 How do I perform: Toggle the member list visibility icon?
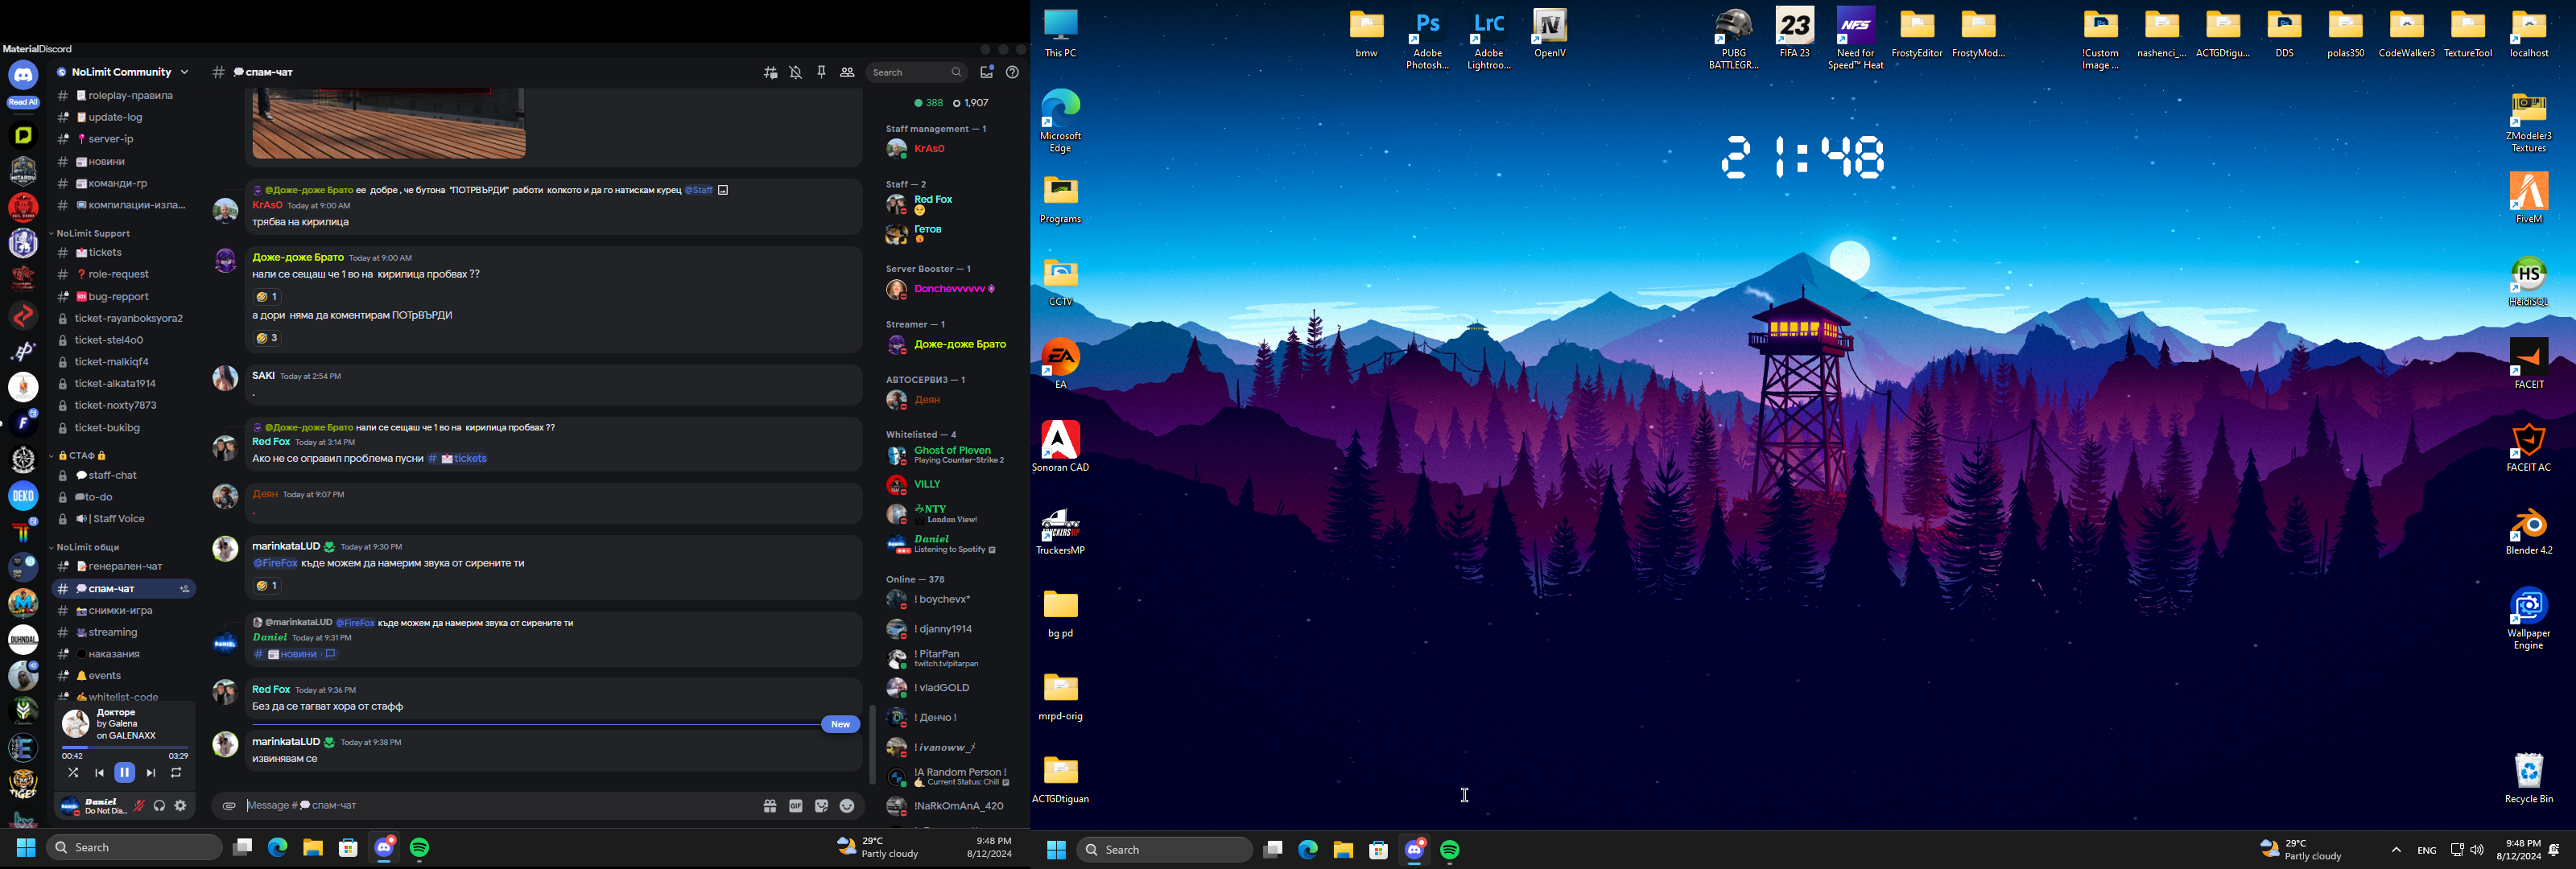[847, 73]
